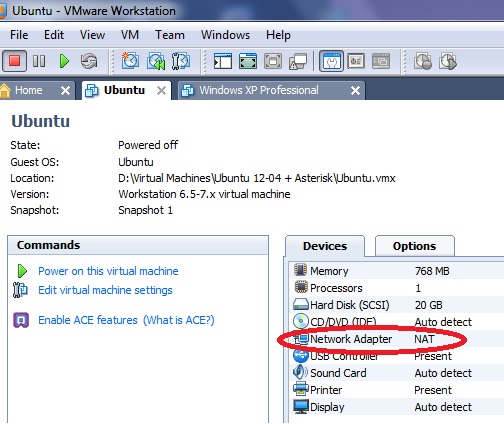Click the Printer row label
This screenshot has width=504, height=424.
pyautogui.click(x=326, y=390)
